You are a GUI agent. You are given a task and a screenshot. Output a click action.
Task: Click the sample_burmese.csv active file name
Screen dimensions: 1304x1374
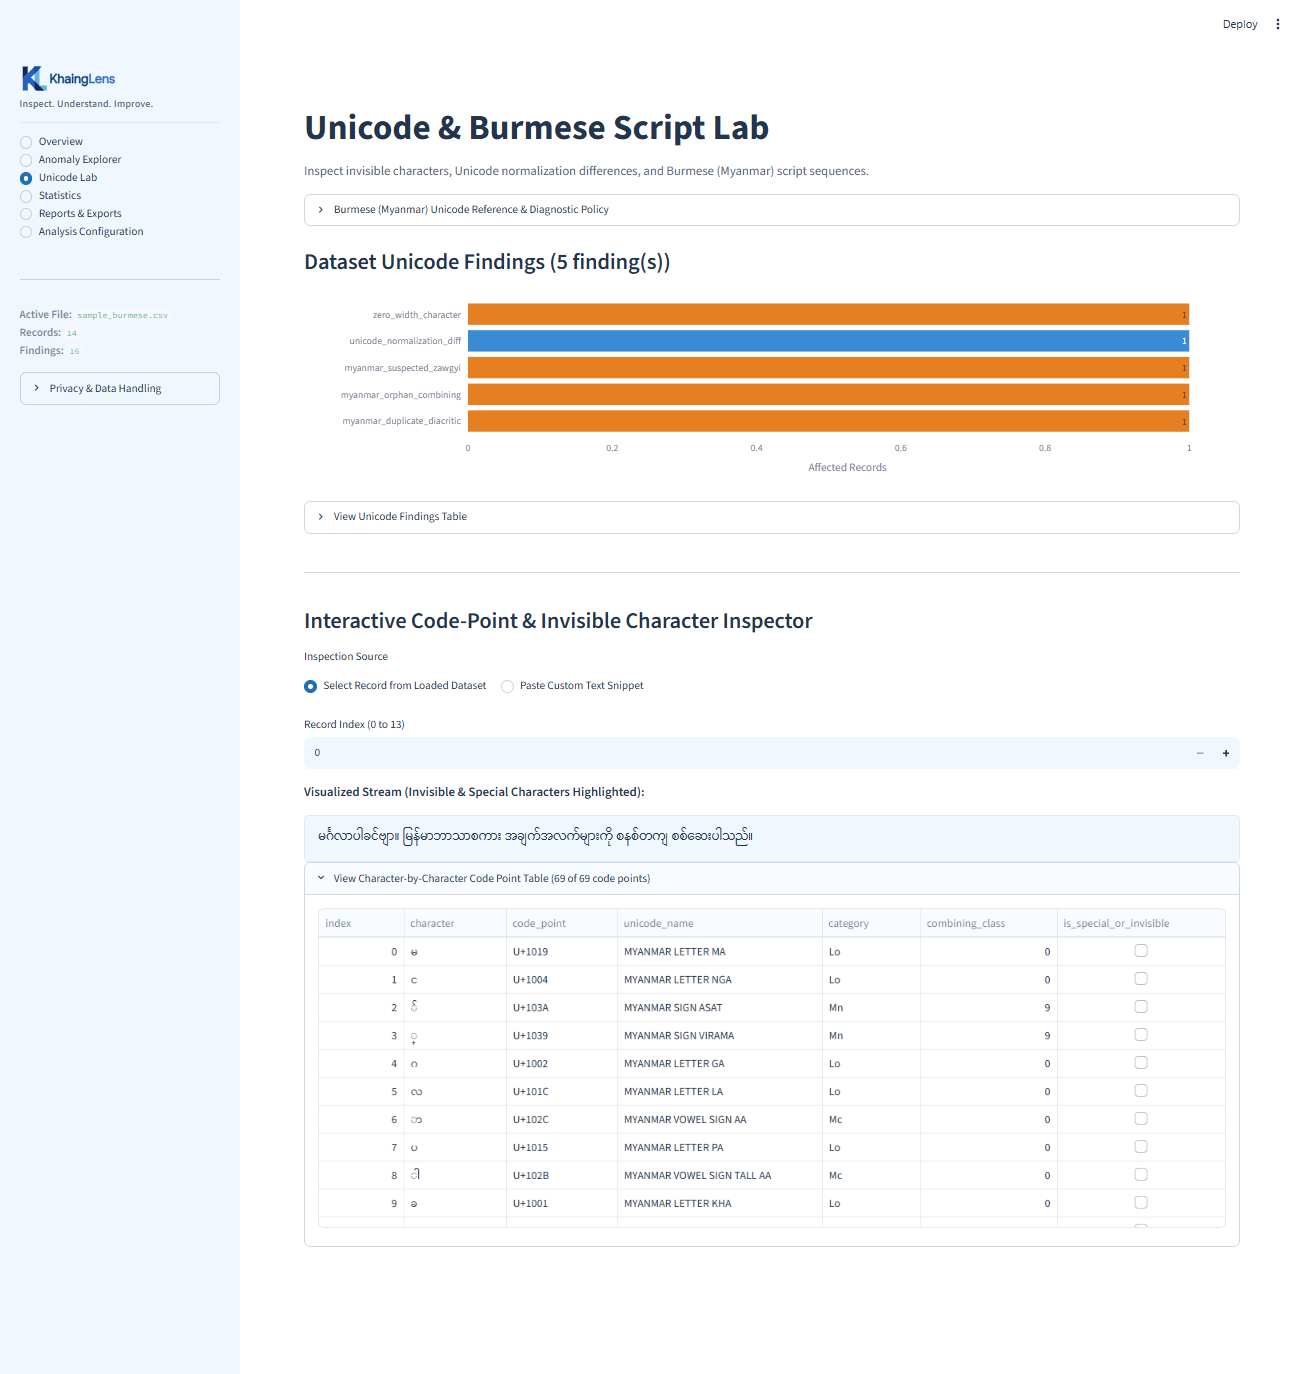coord(122,315)
